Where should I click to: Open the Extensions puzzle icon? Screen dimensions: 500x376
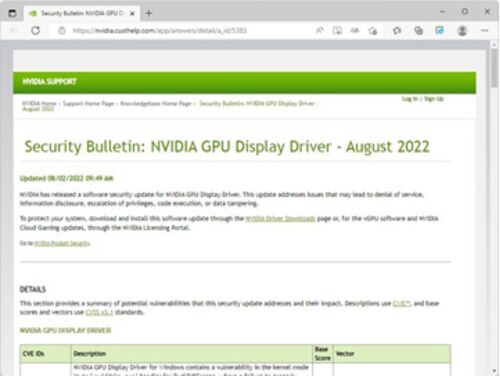(x=397, y=31)
